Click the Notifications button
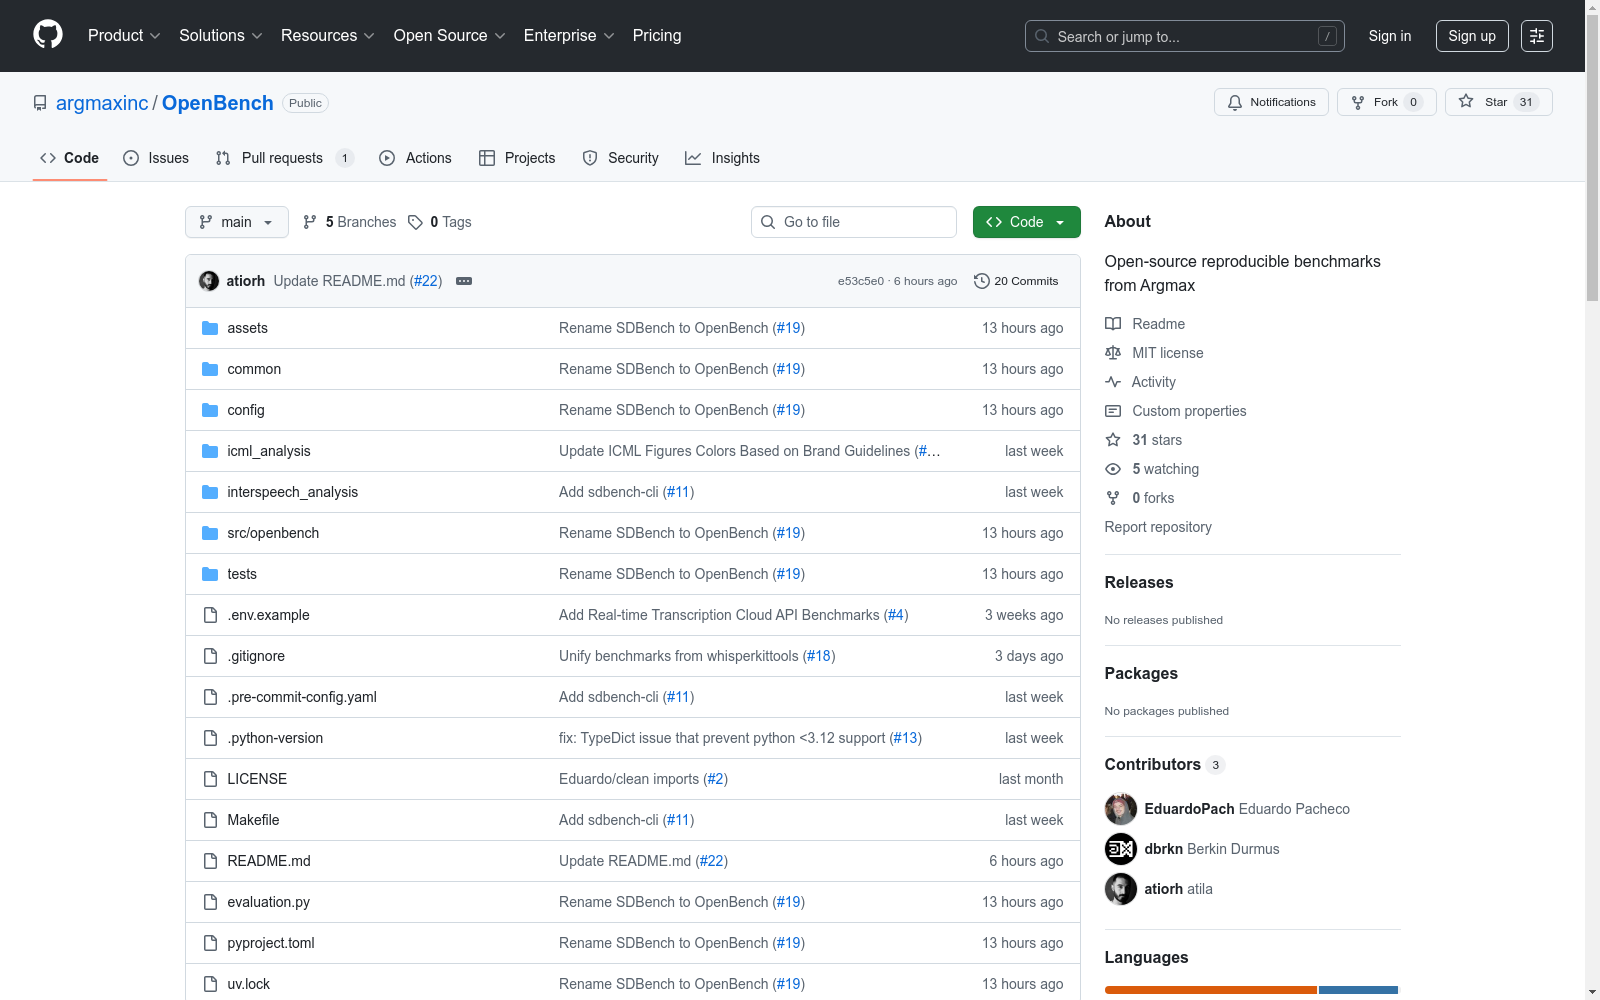Screen dimensions: 1600x1000 [x=1272, y=102]
